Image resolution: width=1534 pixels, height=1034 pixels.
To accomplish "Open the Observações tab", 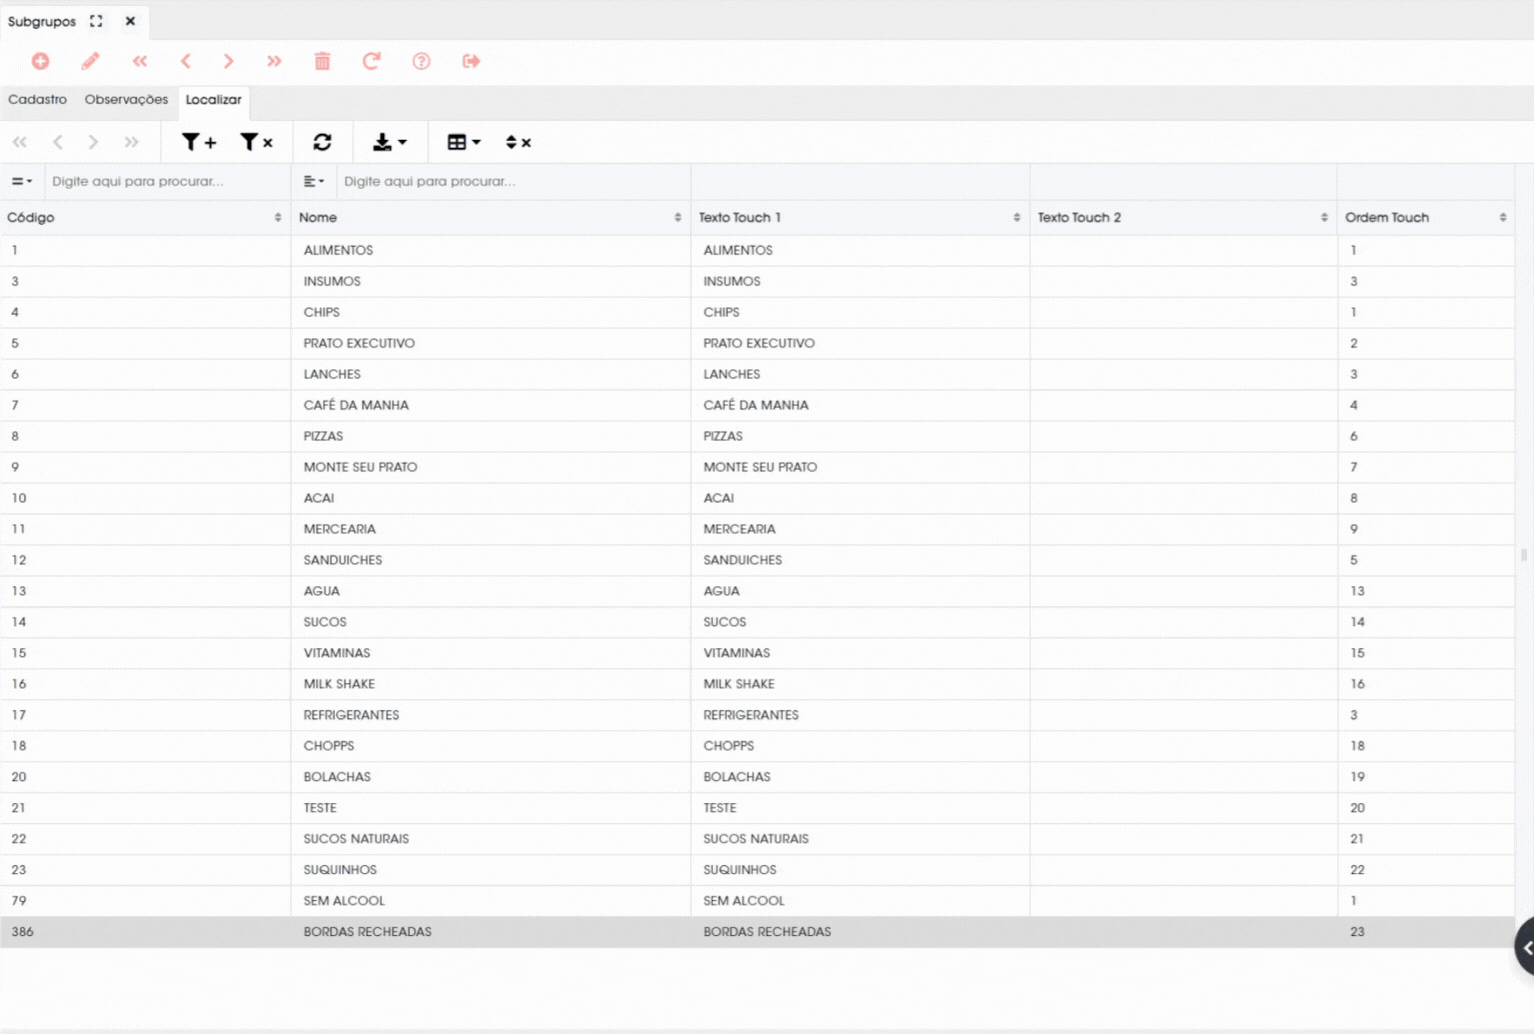I will (x=126, y=99).
